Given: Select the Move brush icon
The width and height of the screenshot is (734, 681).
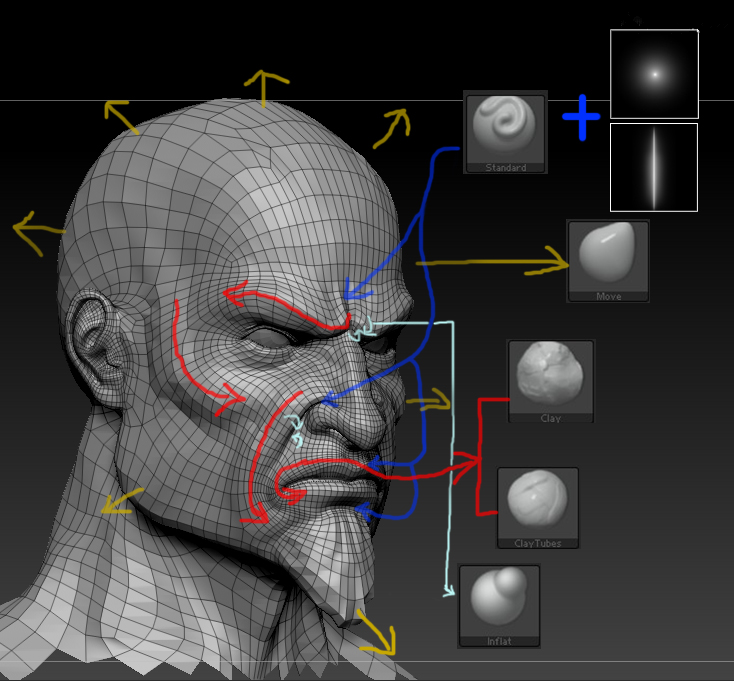Looking at the screenshot, I should 608,261.
